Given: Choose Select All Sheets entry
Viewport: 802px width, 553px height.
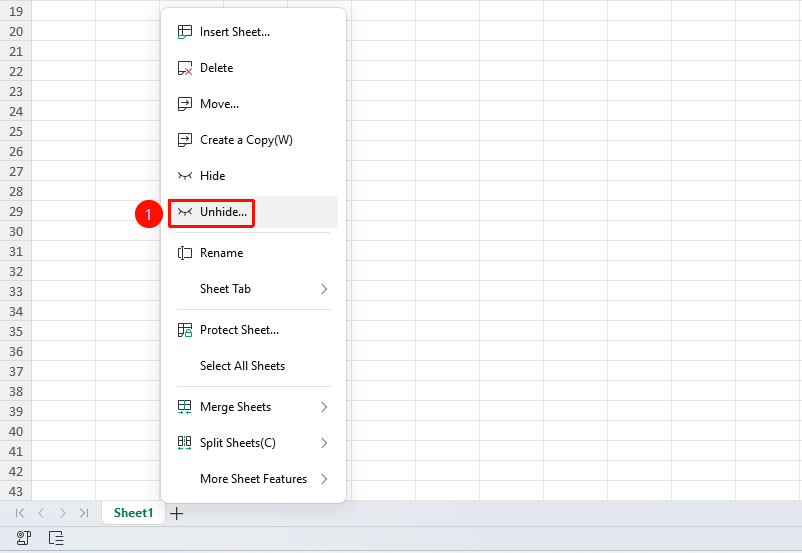Looking at the screenshot, I should click(253, 366).
